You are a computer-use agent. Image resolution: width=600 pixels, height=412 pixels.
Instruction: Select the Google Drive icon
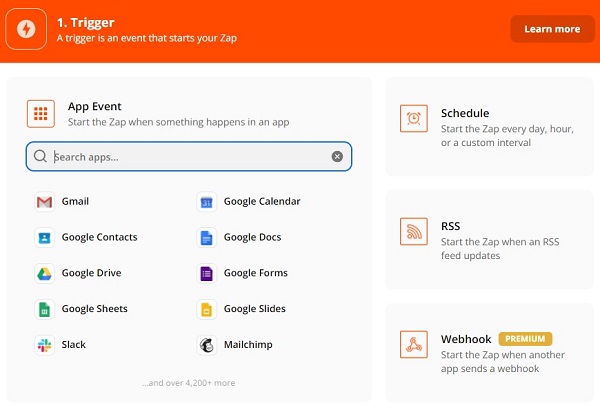click(44, 273)
